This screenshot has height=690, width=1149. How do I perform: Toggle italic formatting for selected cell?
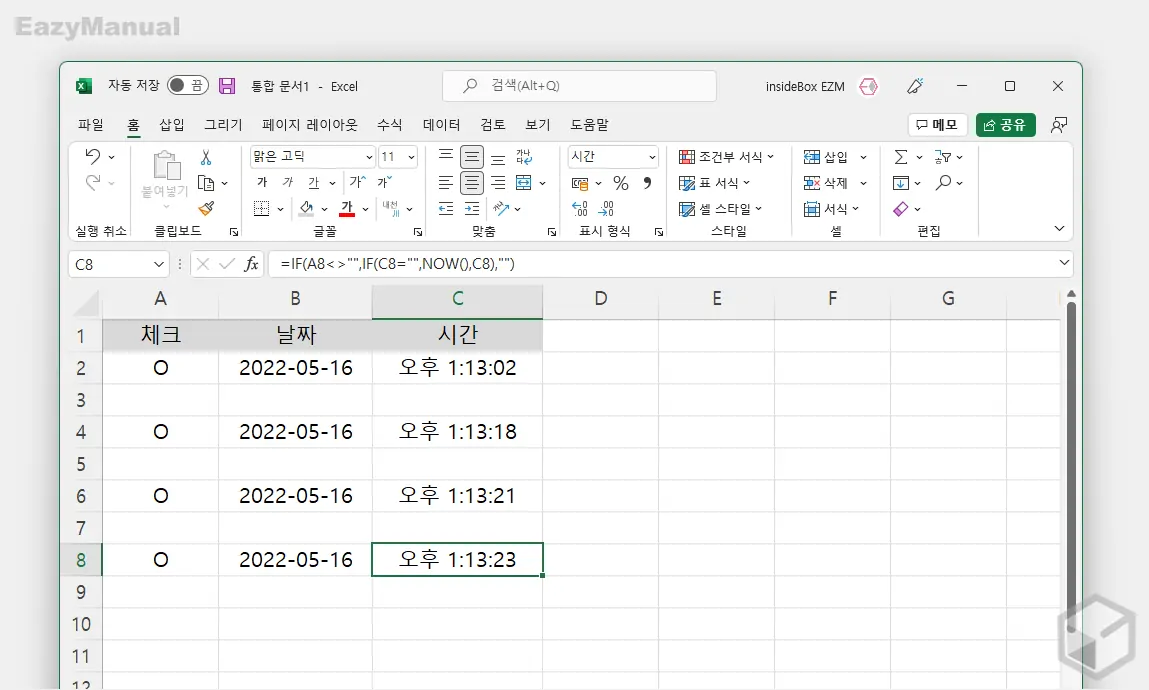click(288, 182)
